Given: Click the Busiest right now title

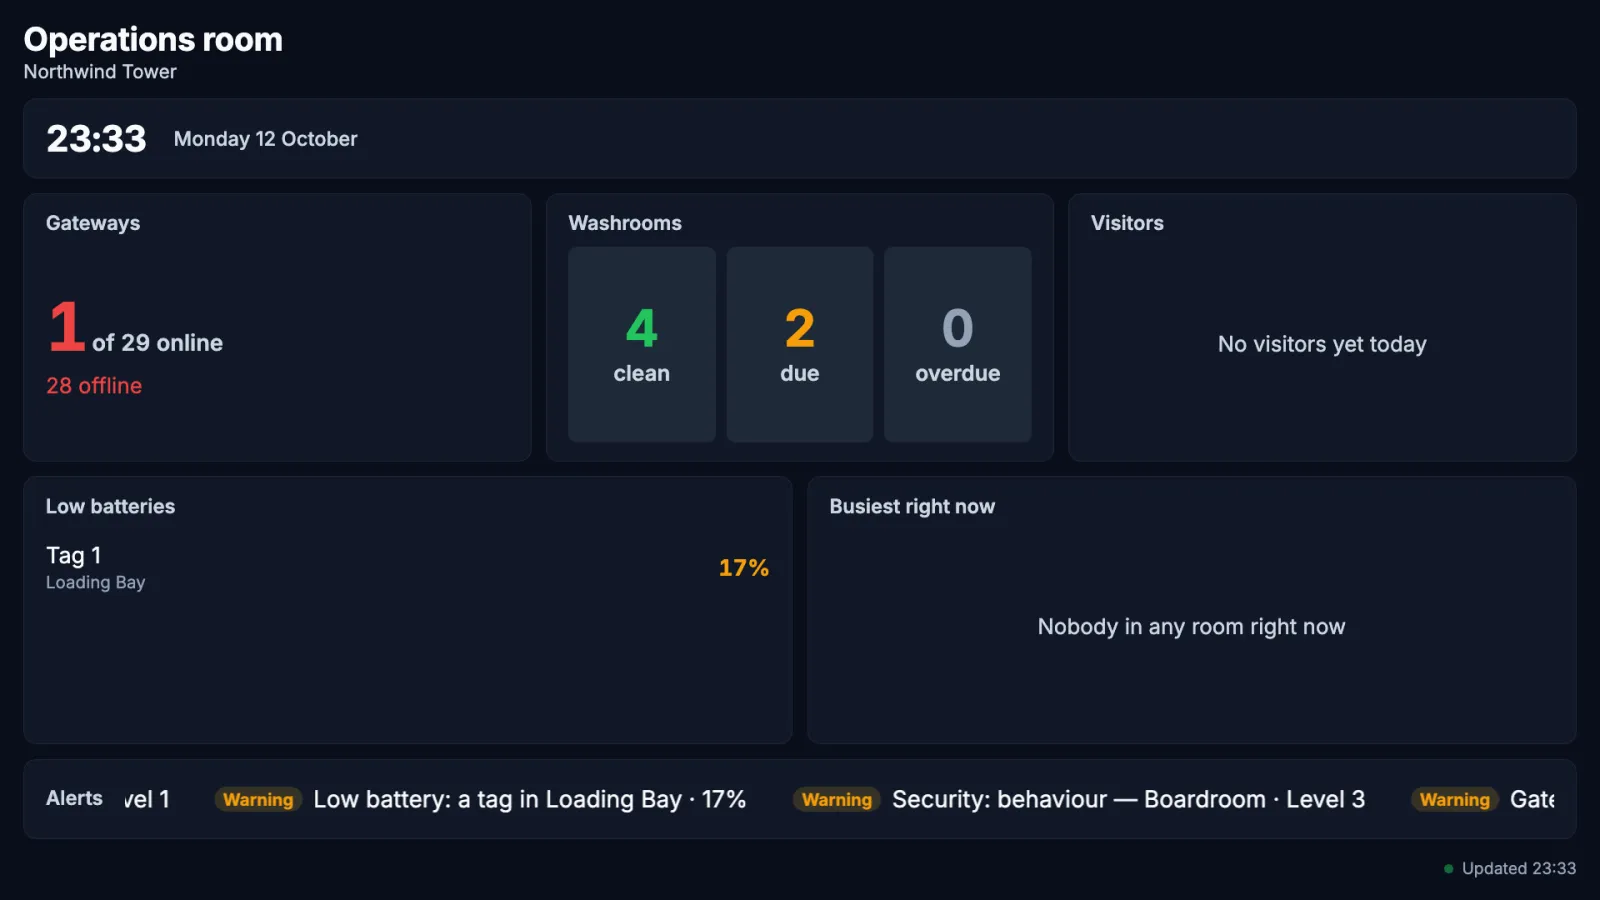Looking at the screenshot, I should pos(912,506).
